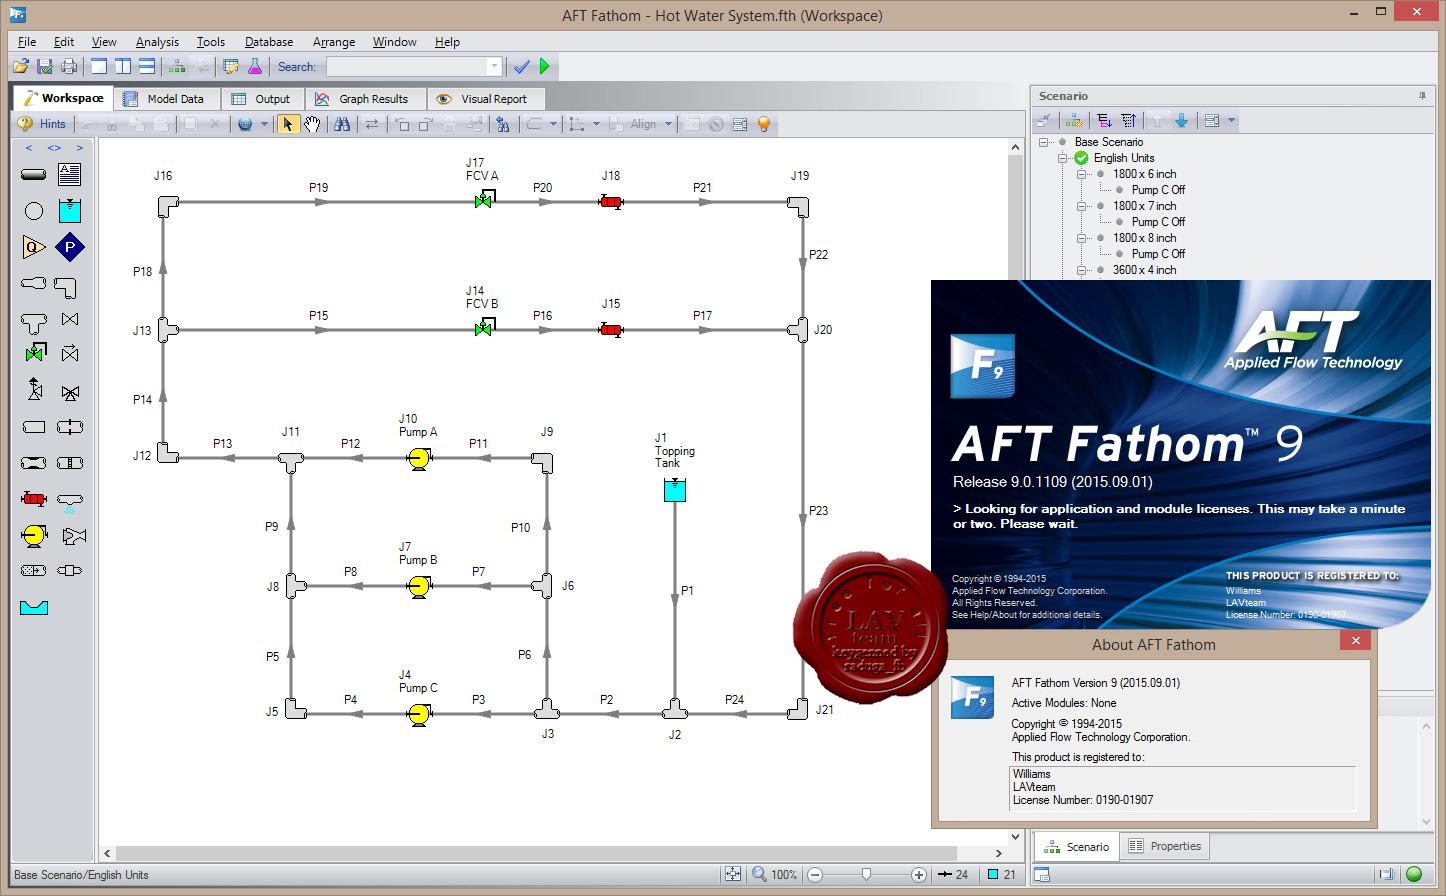This screenshot has width=1446, height=896.
Task: Select the arrow Selection tool
Action: tap(288, 124)
